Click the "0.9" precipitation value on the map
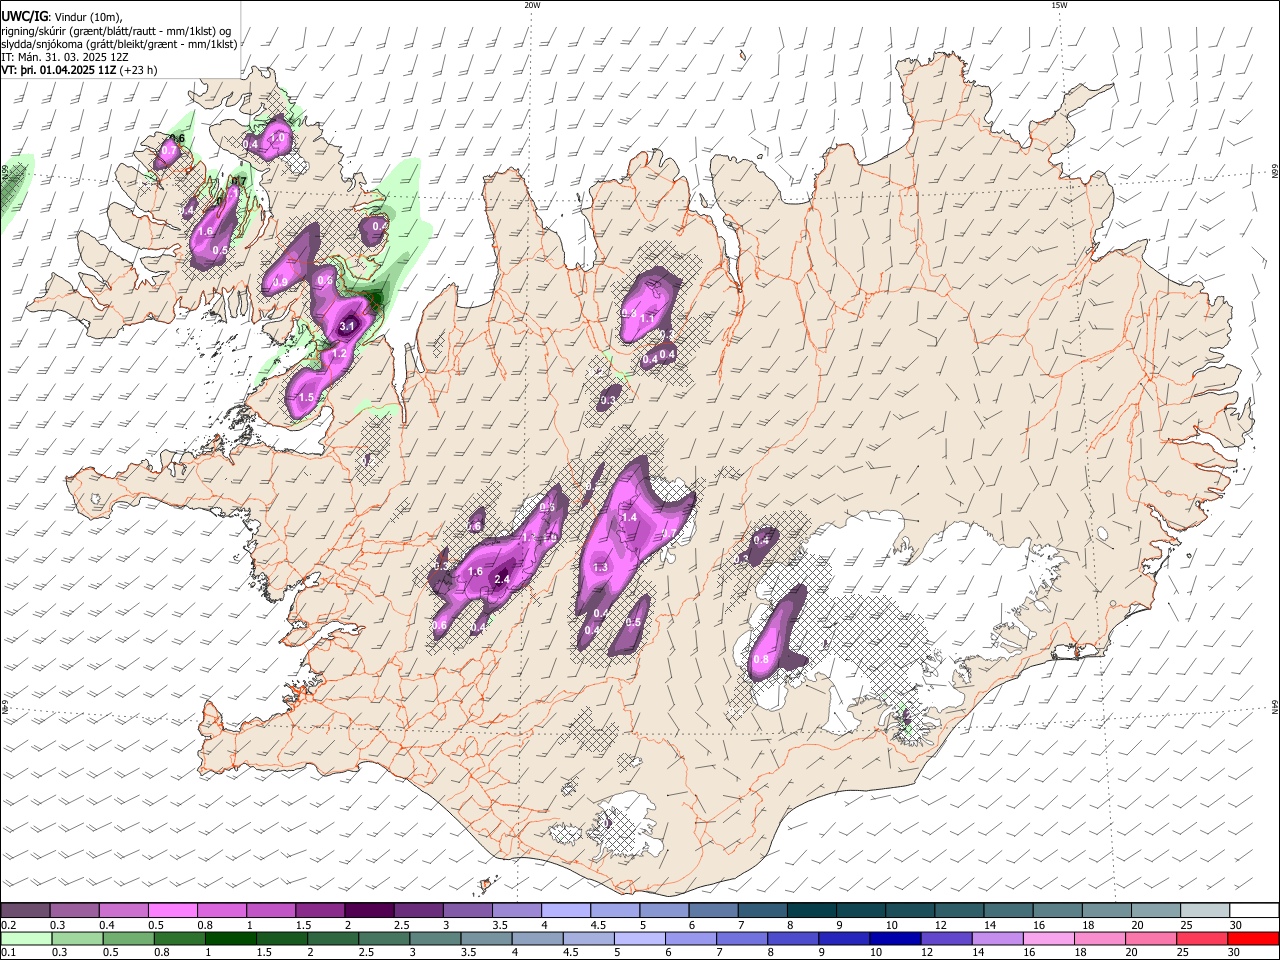 pos(280,283)
